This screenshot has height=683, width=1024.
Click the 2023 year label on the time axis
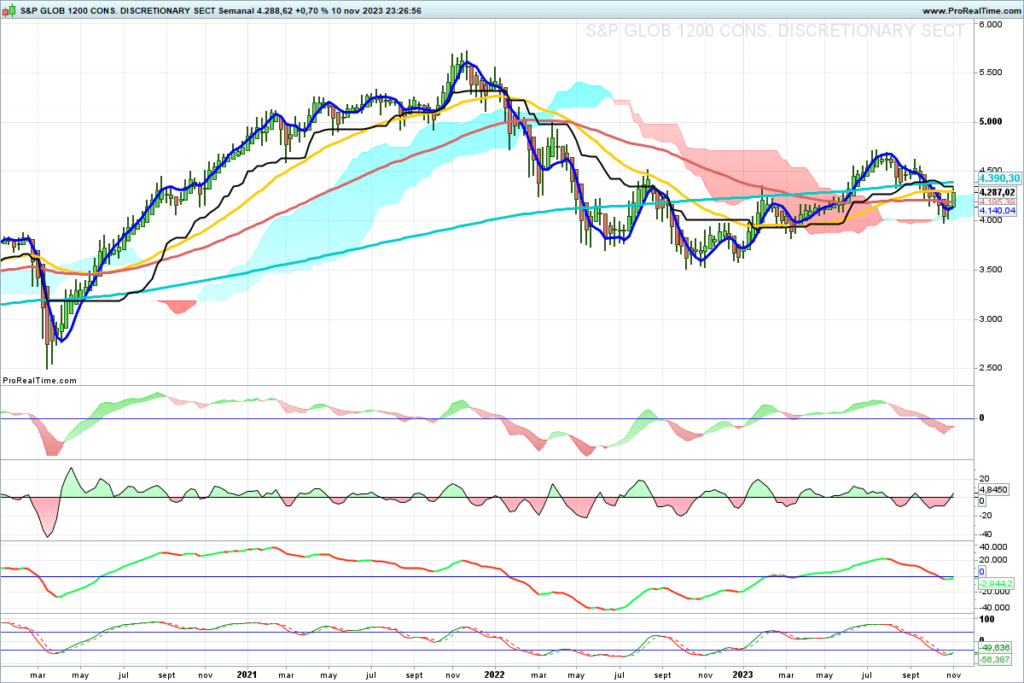[743, 675]
